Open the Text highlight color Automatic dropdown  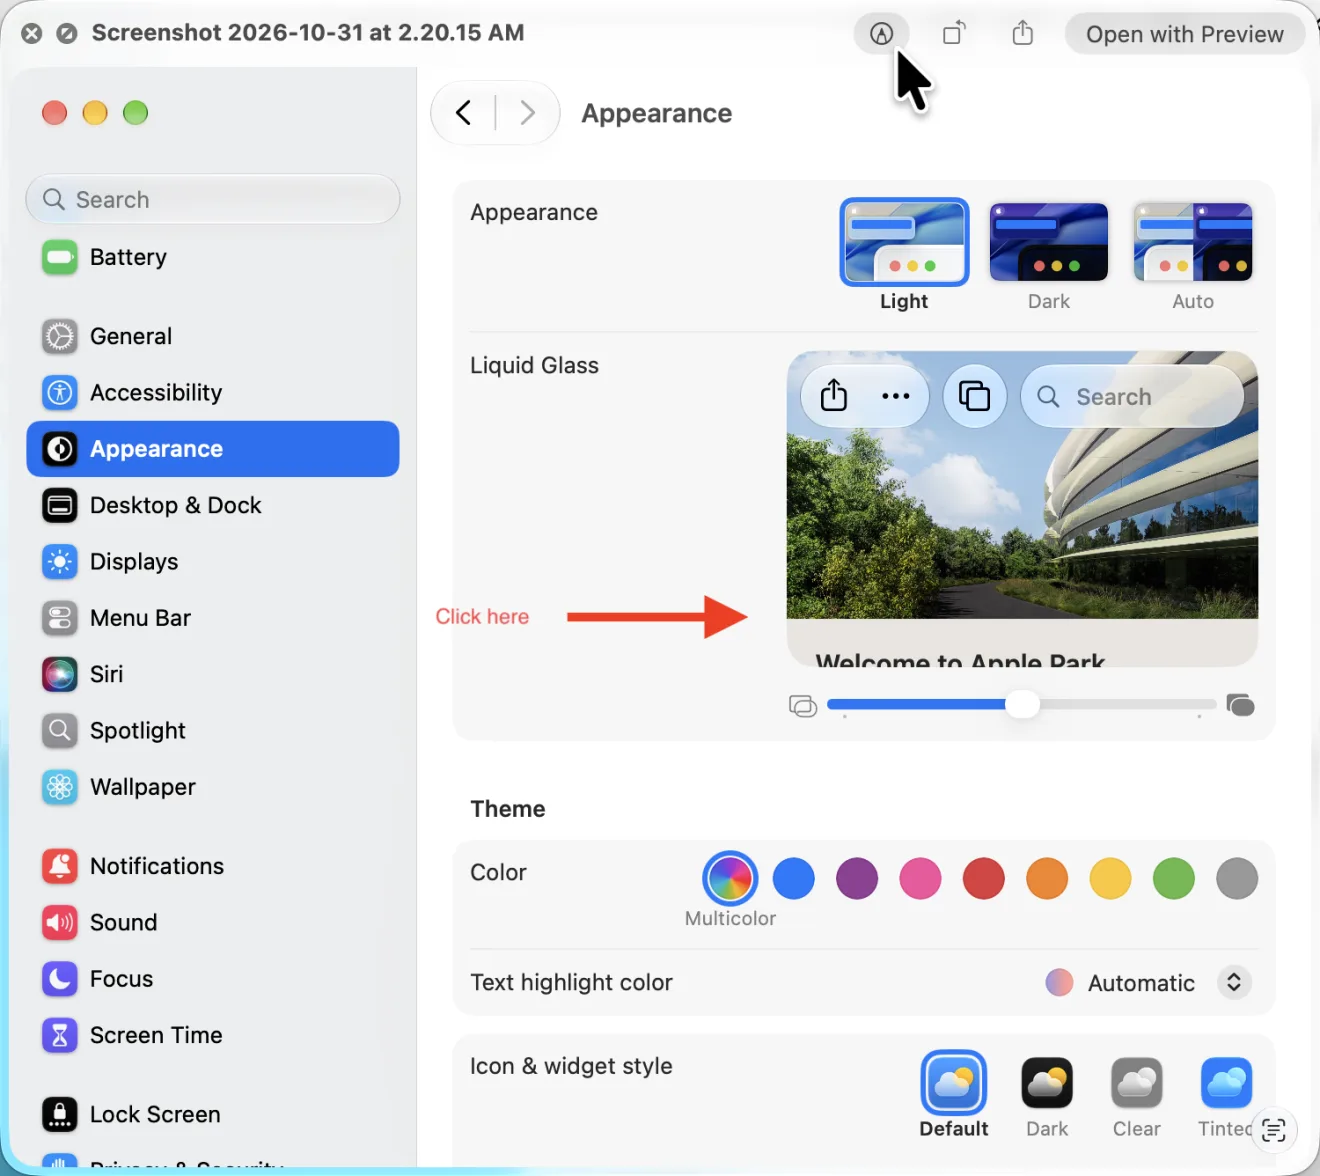[x=1148, y=982]
